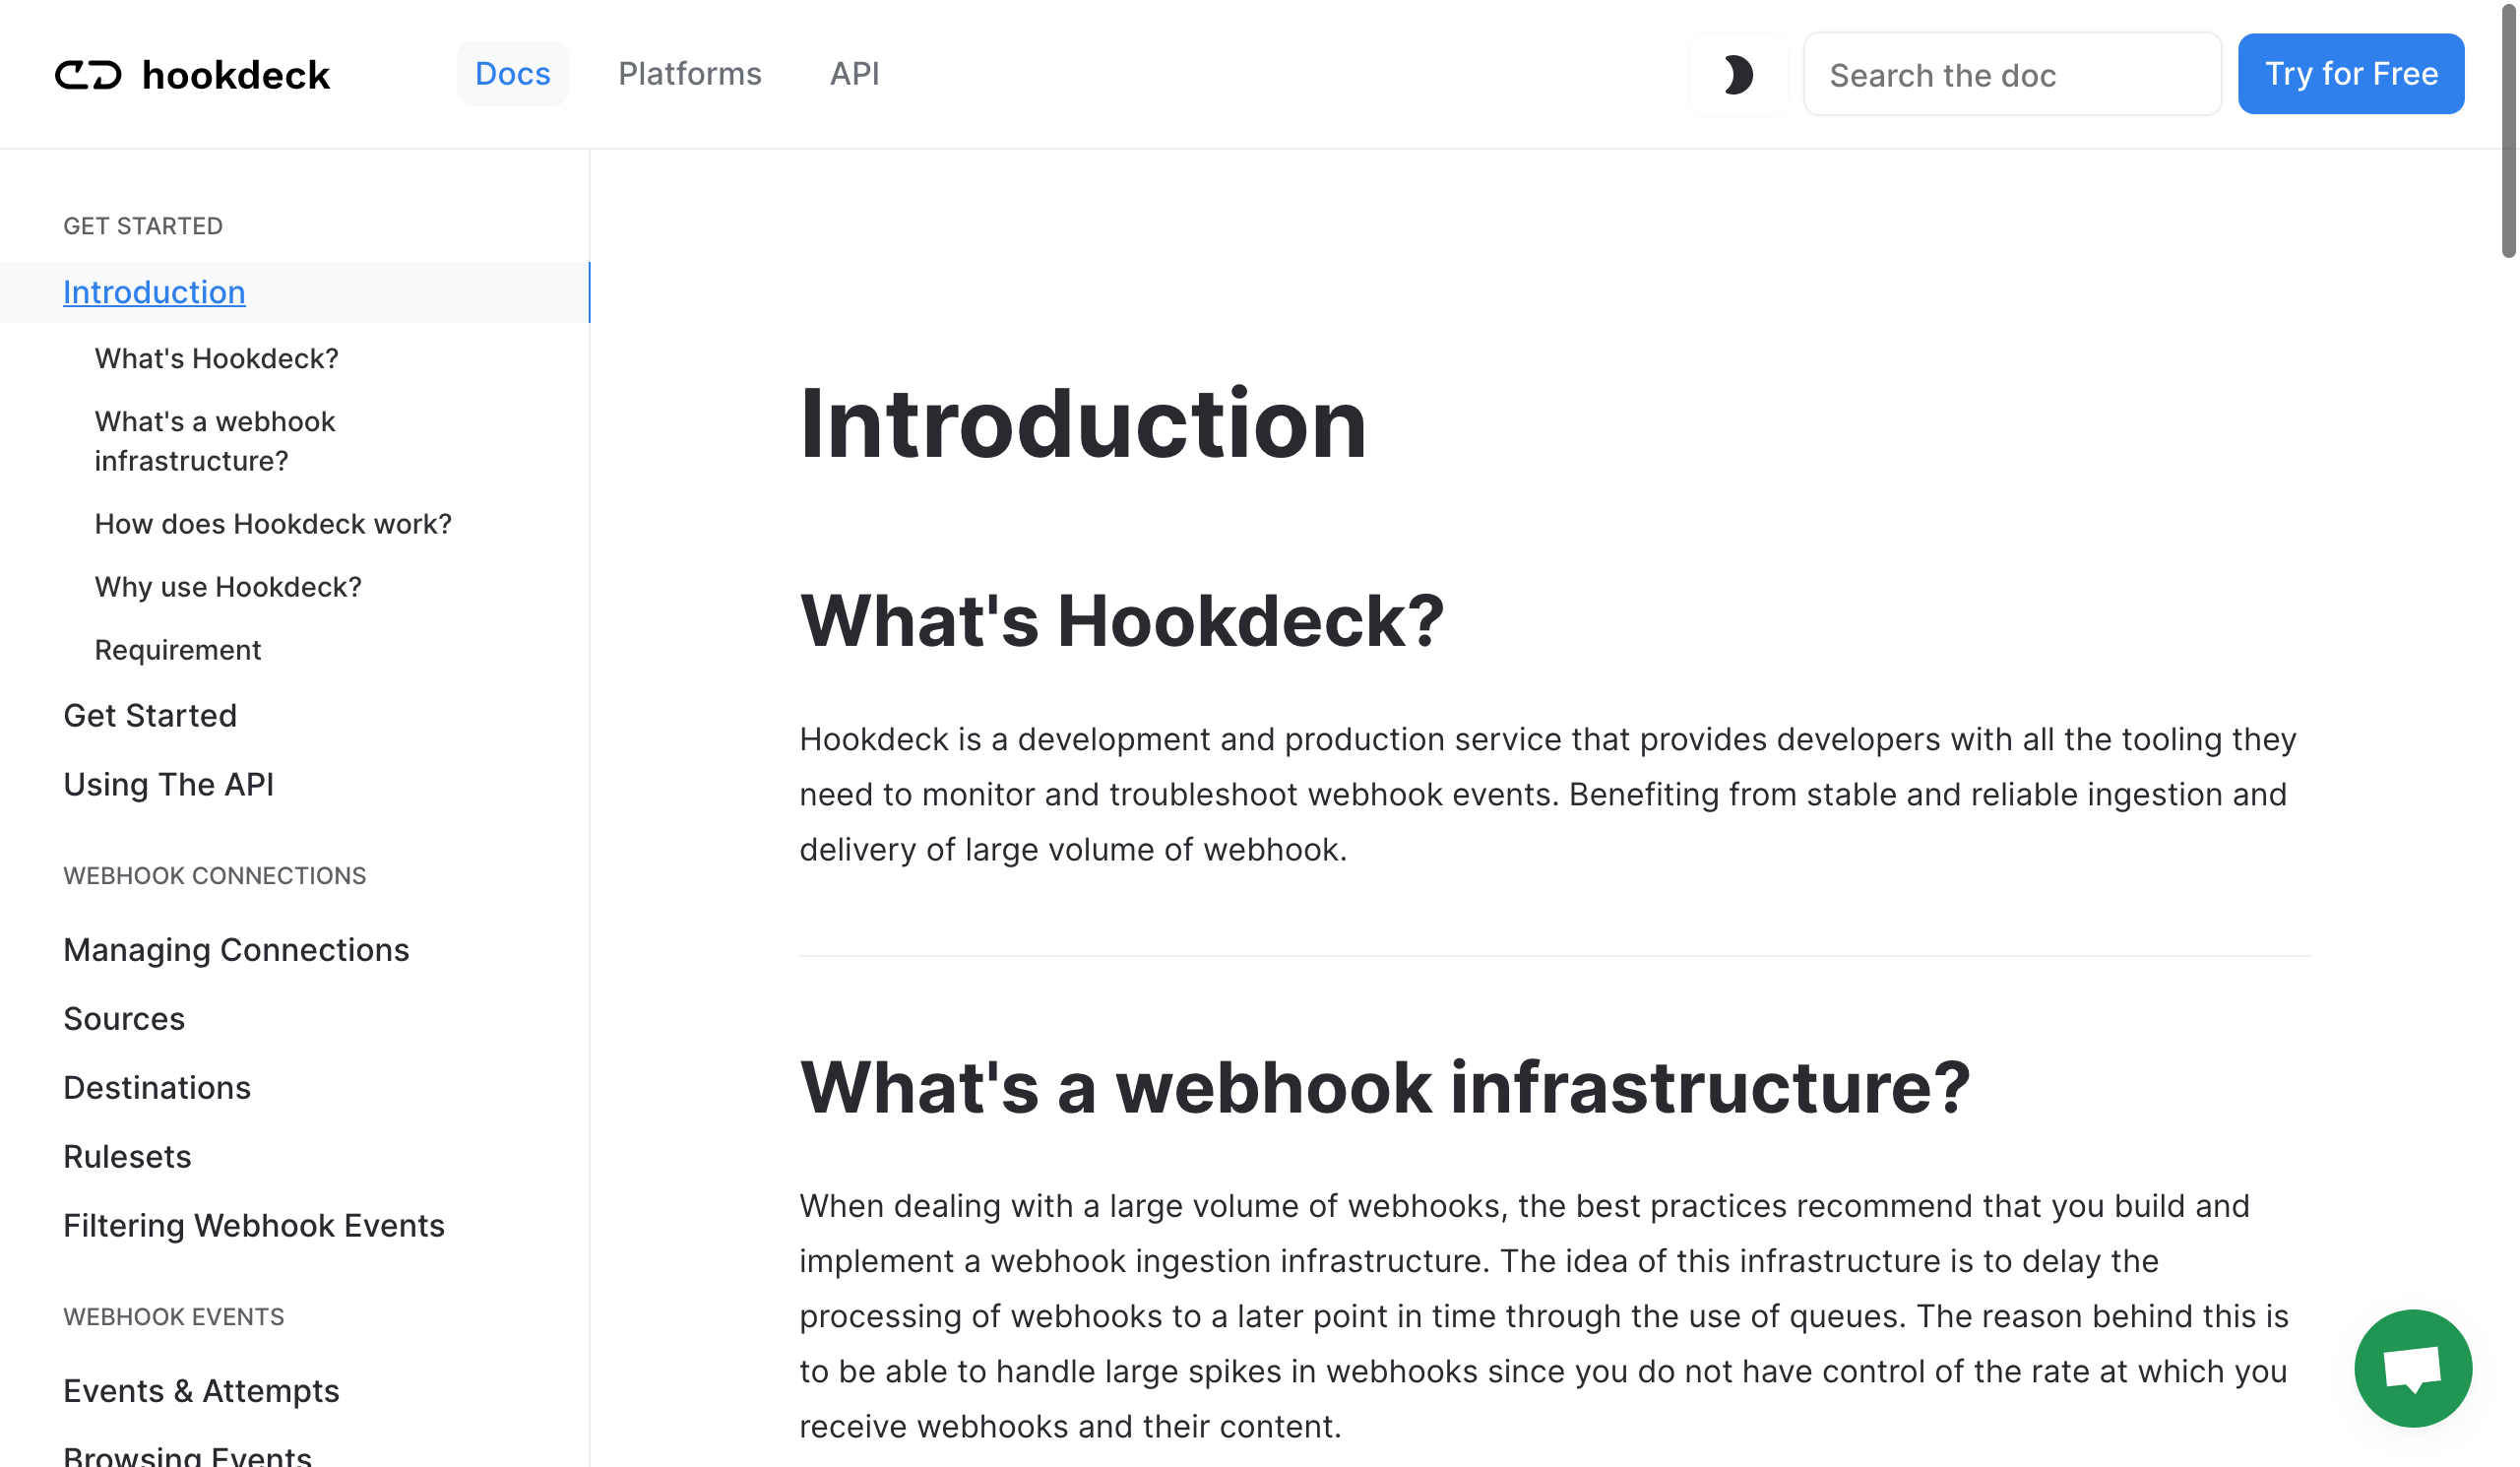This screenshot has width=2520, height=1467.
Task: Jump to What's Hookdeck? section link
Action: (217, 358)
